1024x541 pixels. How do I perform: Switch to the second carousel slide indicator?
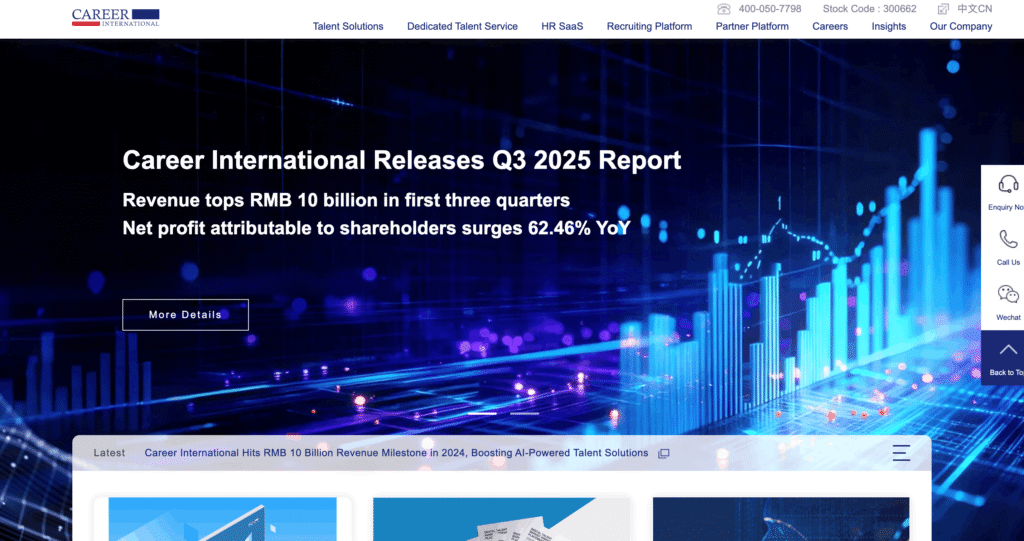(525, 412)
